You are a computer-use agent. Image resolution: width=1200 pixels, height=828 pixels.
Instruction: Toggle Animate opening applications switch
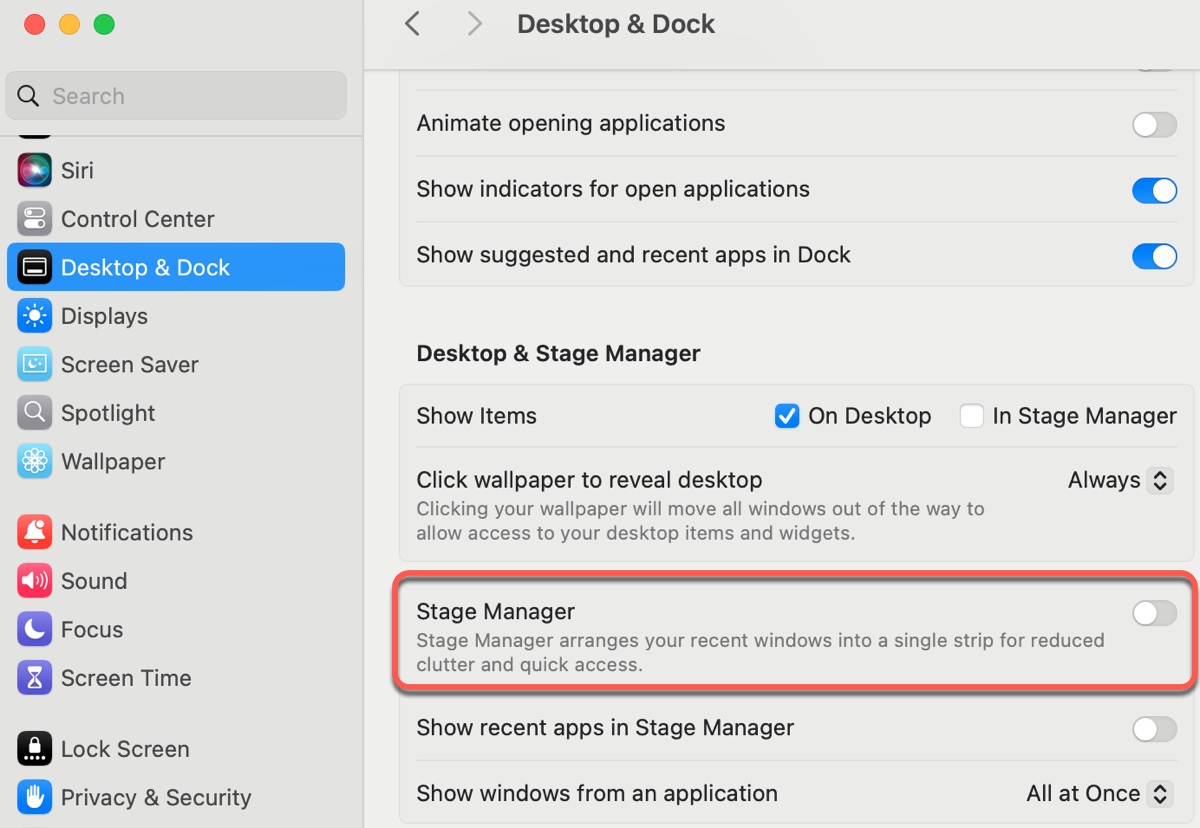pyautogui.click(x=1154, y=125)
